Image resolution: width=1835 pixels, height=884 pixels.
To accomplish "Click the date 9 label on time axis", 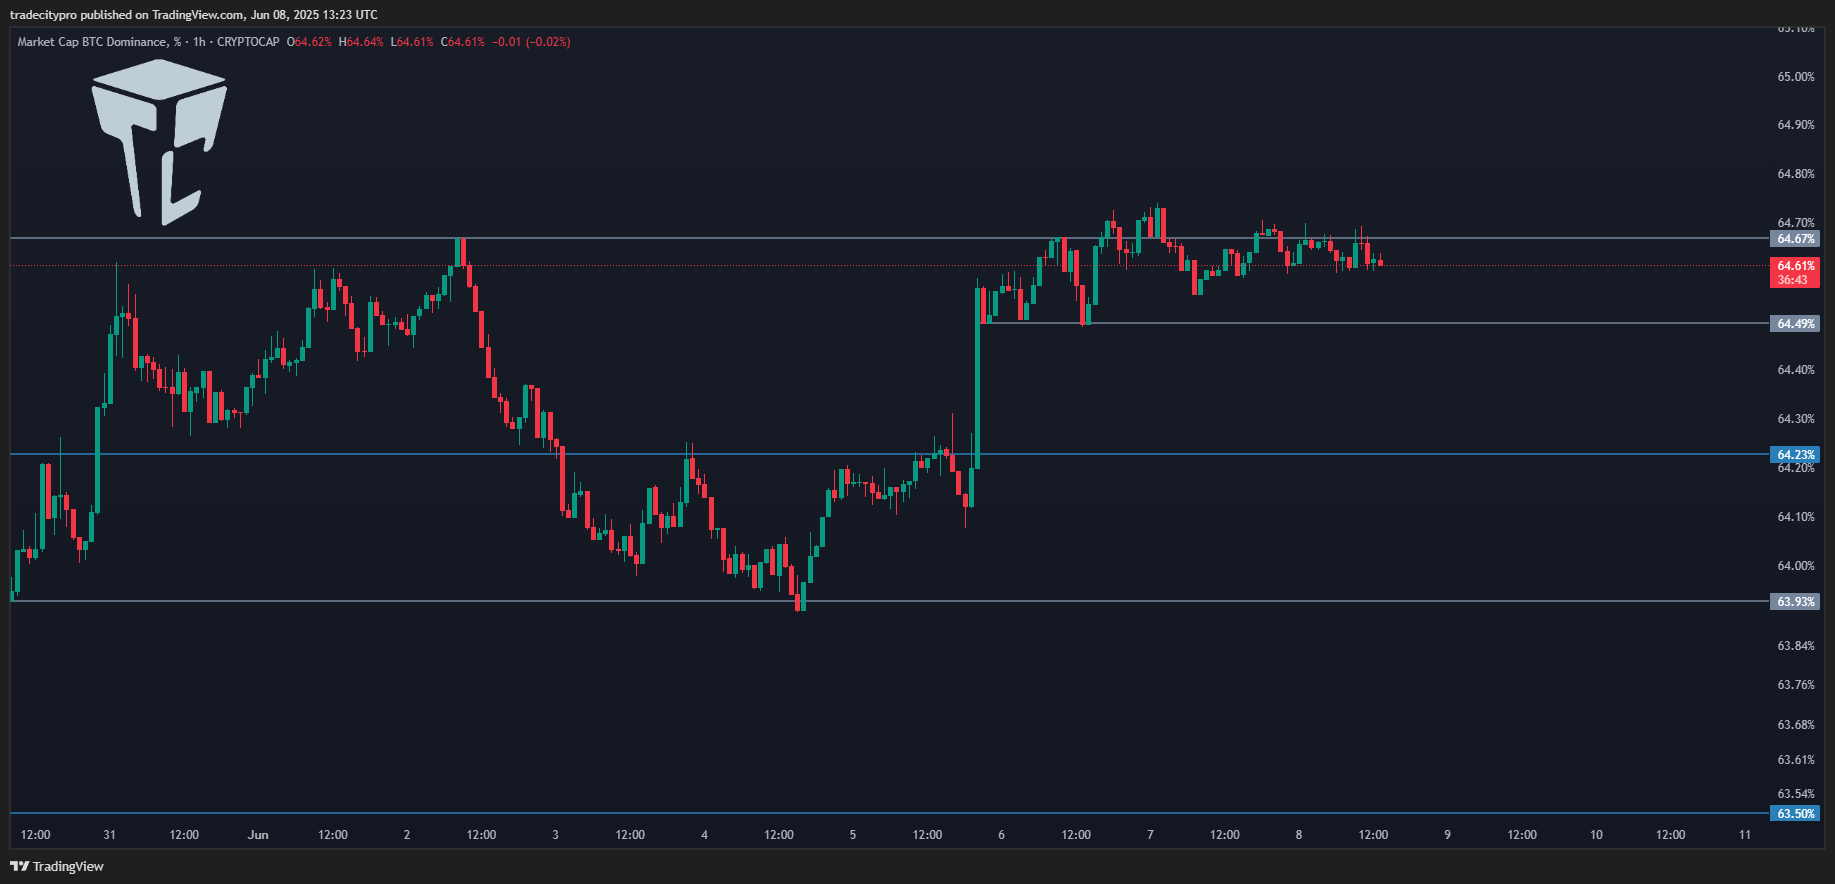I will 1447,835.
